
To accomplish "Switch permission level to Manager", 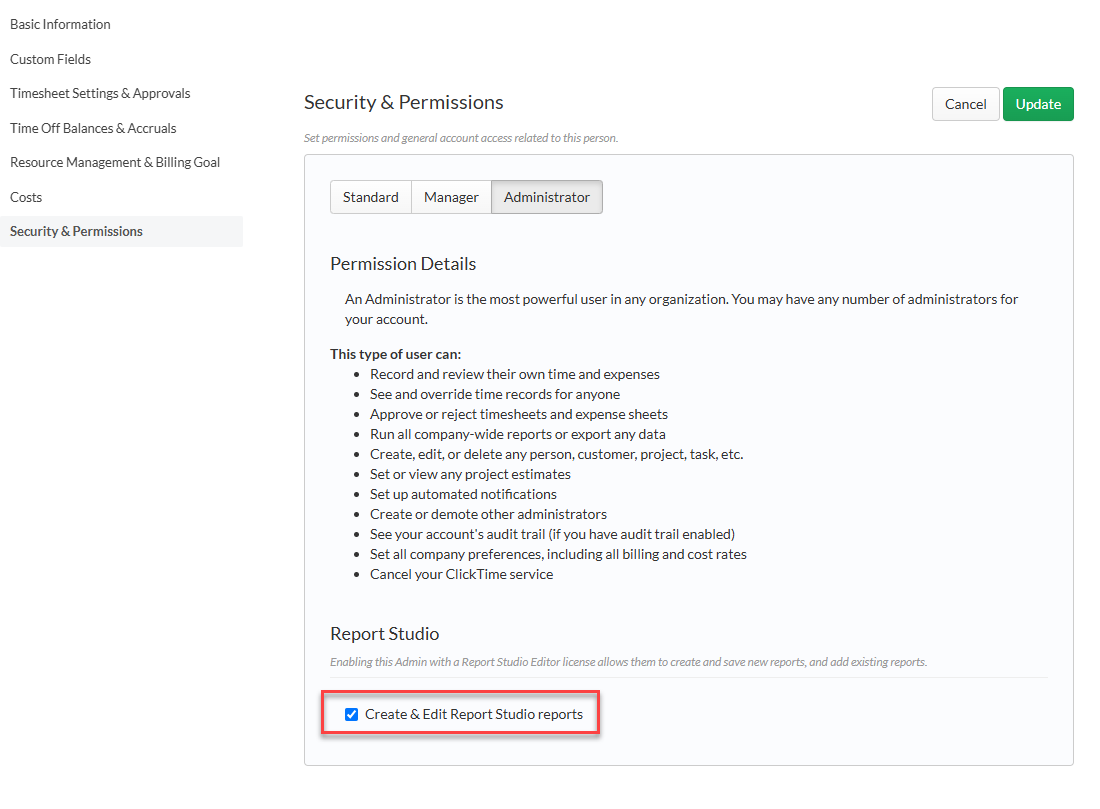I will coord(451,197).
